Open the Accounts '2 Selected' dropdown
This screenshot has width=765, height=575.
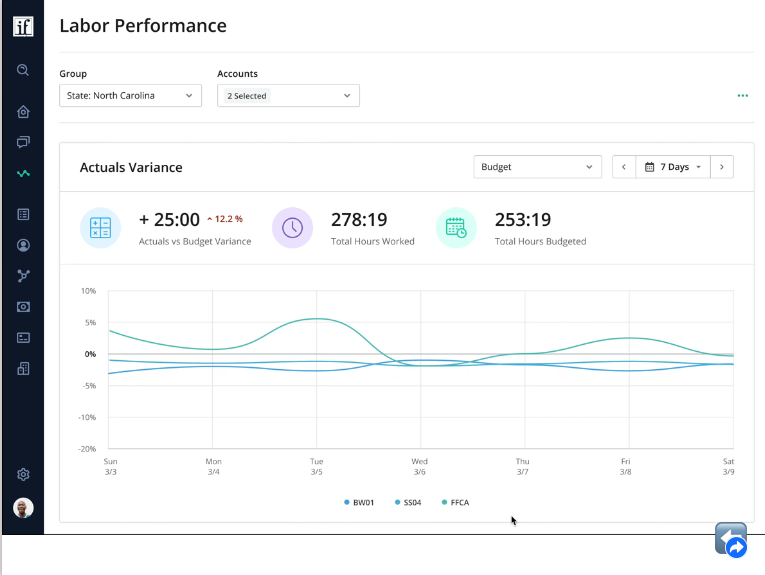(288, 96)
